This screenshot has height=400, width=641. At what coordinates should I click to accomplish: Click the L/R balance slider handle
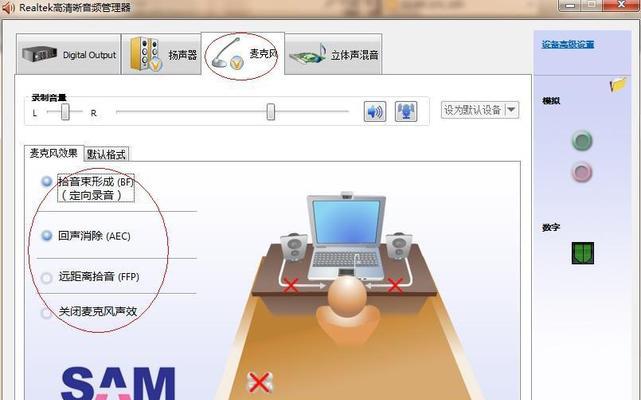tap(65, 112)
